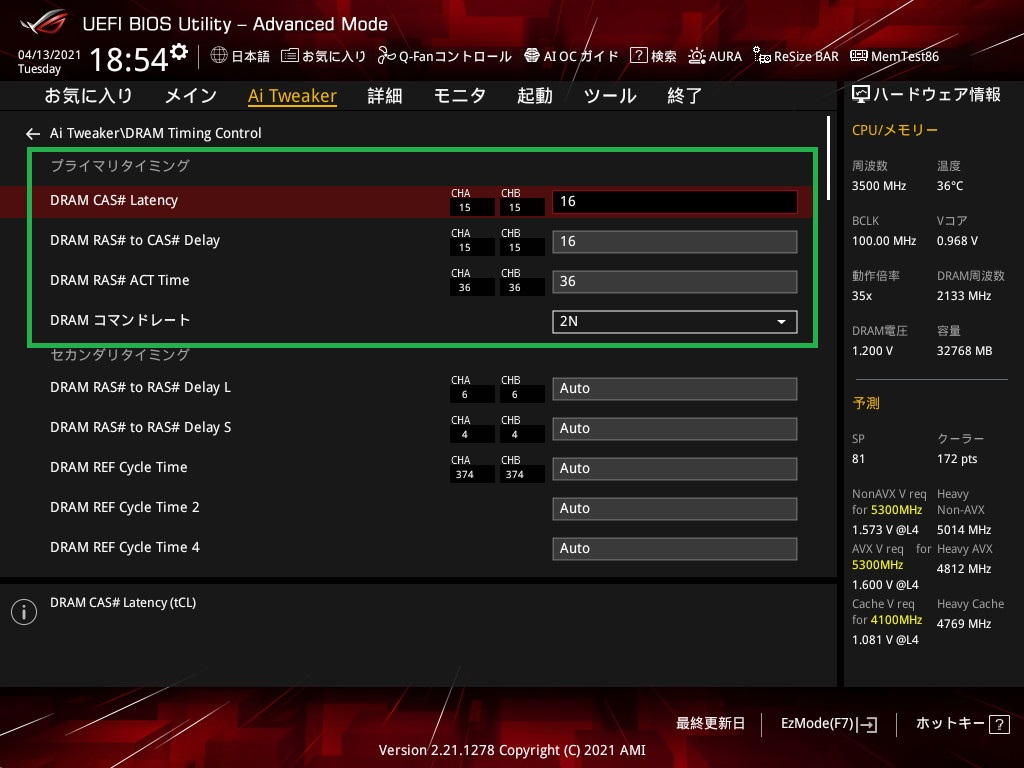Switch to EzMode(F7)

(818, 724)
